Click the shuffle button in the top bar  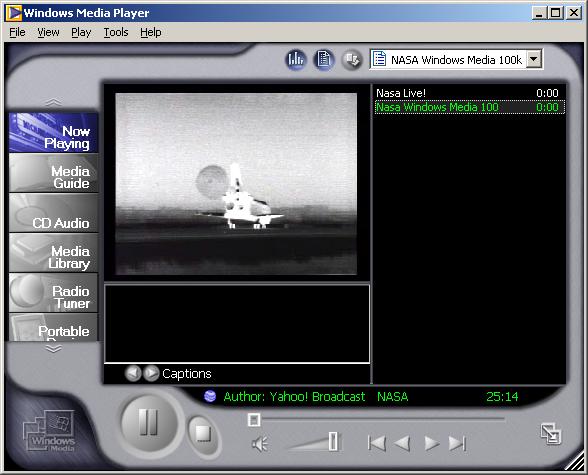tap(352, 59)
